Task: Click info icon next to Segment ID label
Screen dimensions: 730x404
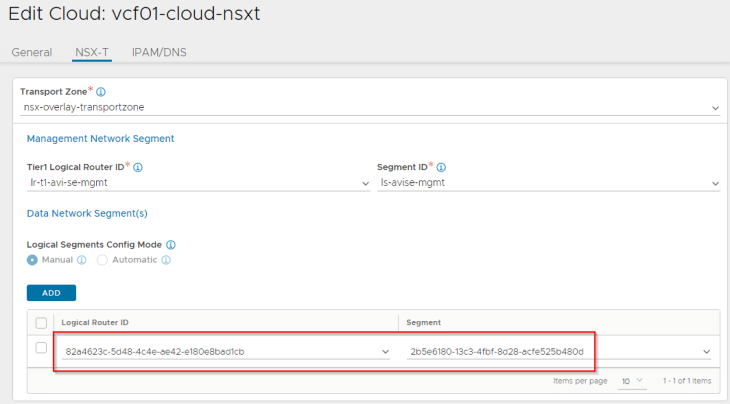Action: coord(441,167)
